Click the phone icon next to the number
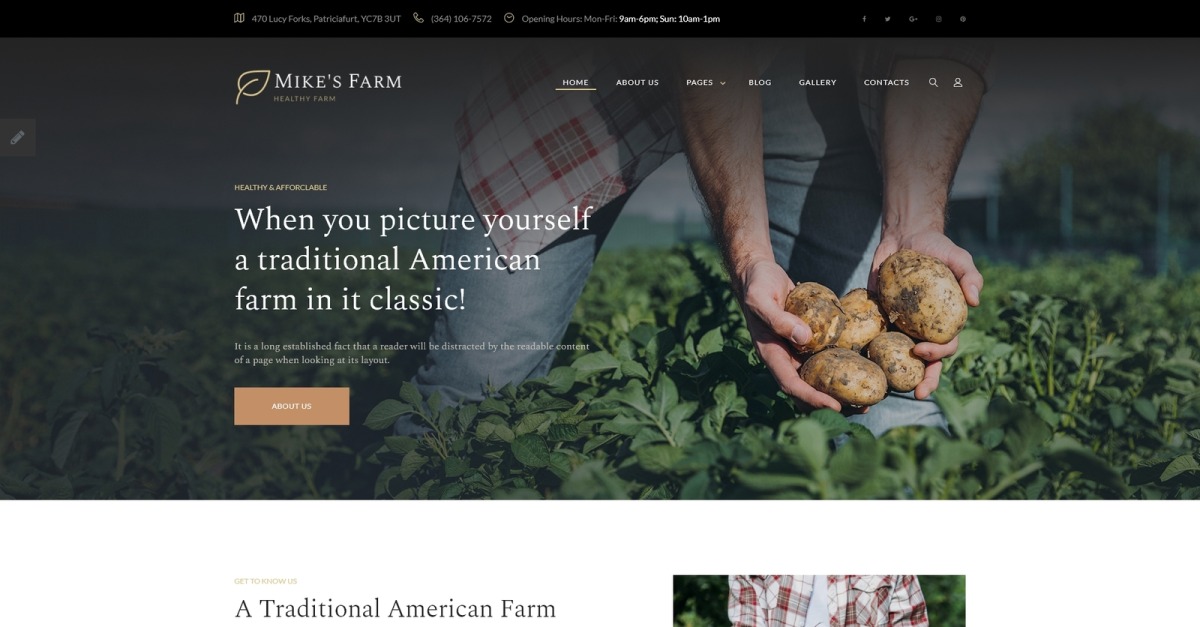Screen dimensions: 1200x627 (x=418, y=18)
